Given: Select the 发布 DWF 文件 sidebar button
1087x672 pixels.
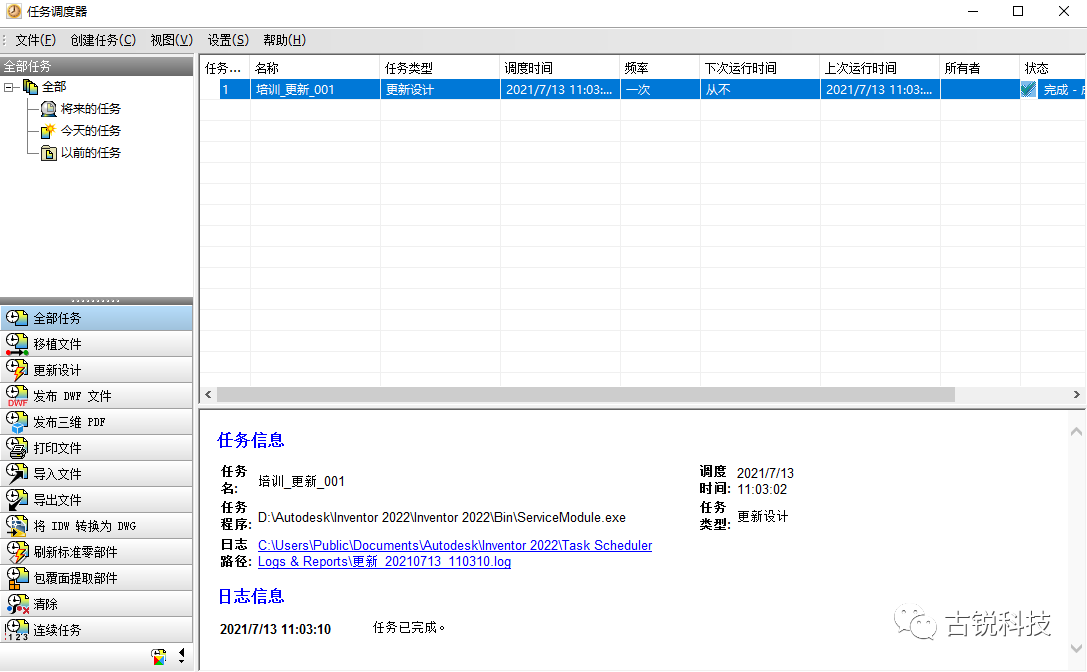Looking at the screenshot, I should pyautogui.click(x=96, y=396).
